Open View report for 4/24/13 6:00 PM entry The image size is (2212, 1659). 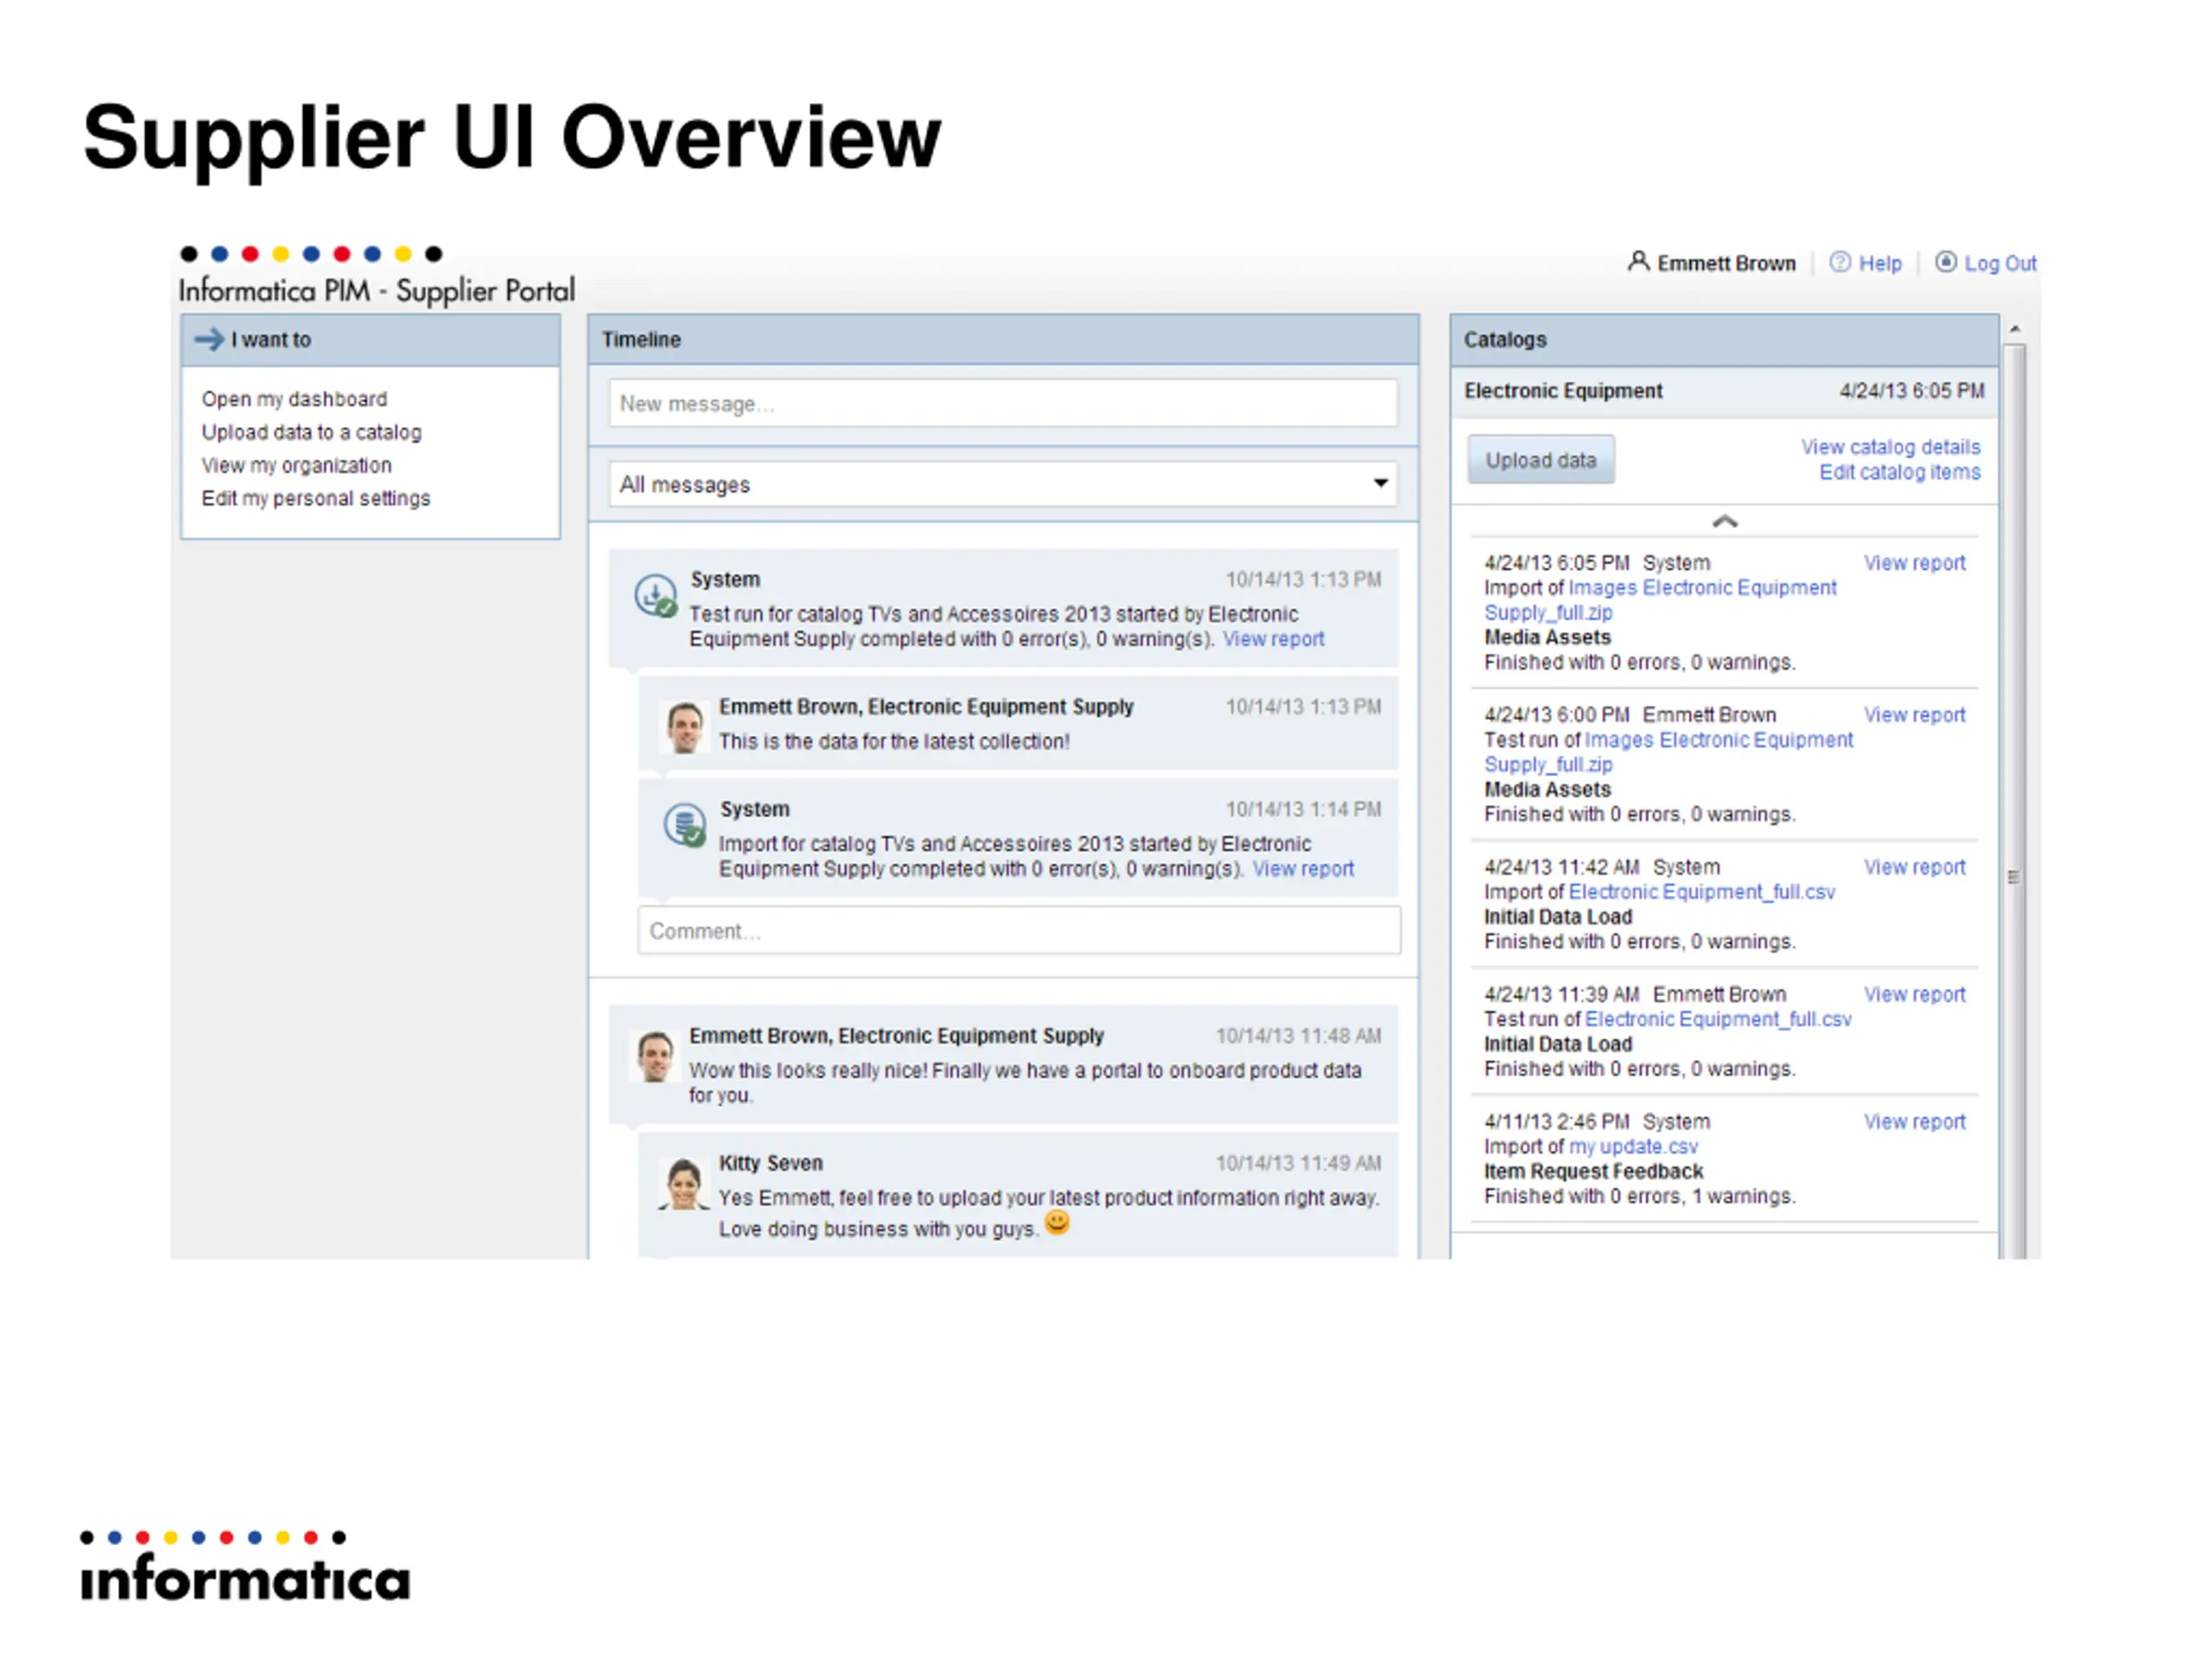pos(1914,715)
